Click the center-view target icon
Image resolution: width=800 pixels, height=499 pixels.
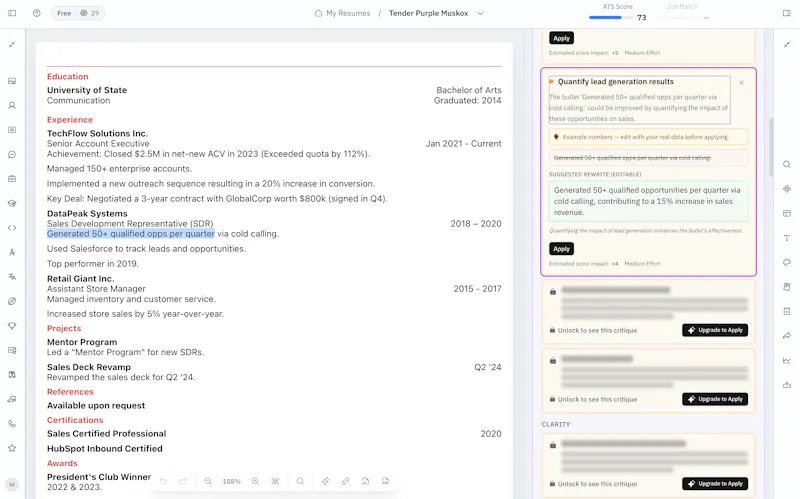point(276,481)
